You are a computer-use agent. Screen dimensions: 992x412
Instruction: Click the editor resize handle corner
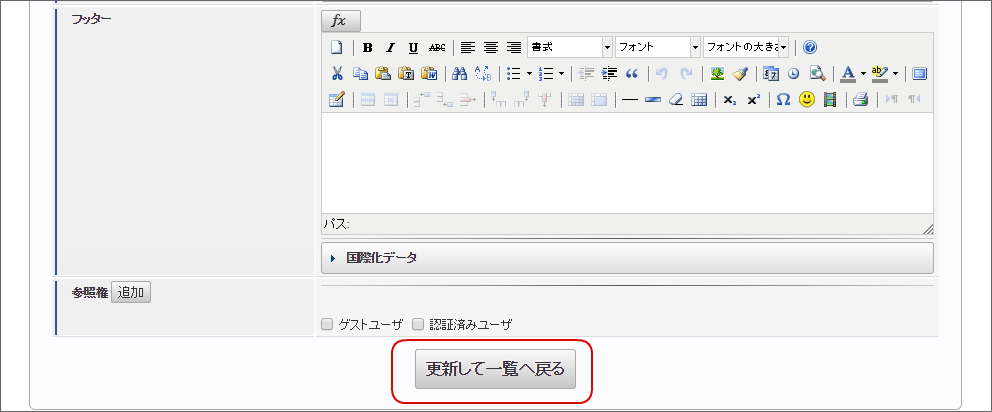point(927,229)
